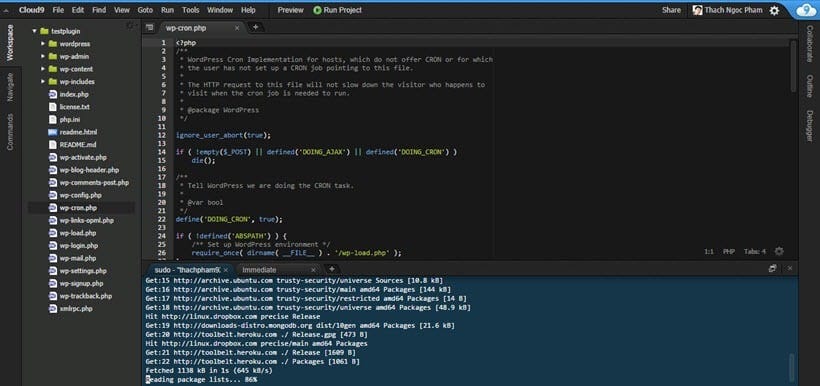Switch to the Workspace side panel
Image resolution: width=820 pixels, height=386 pixels.
(10, 42)
